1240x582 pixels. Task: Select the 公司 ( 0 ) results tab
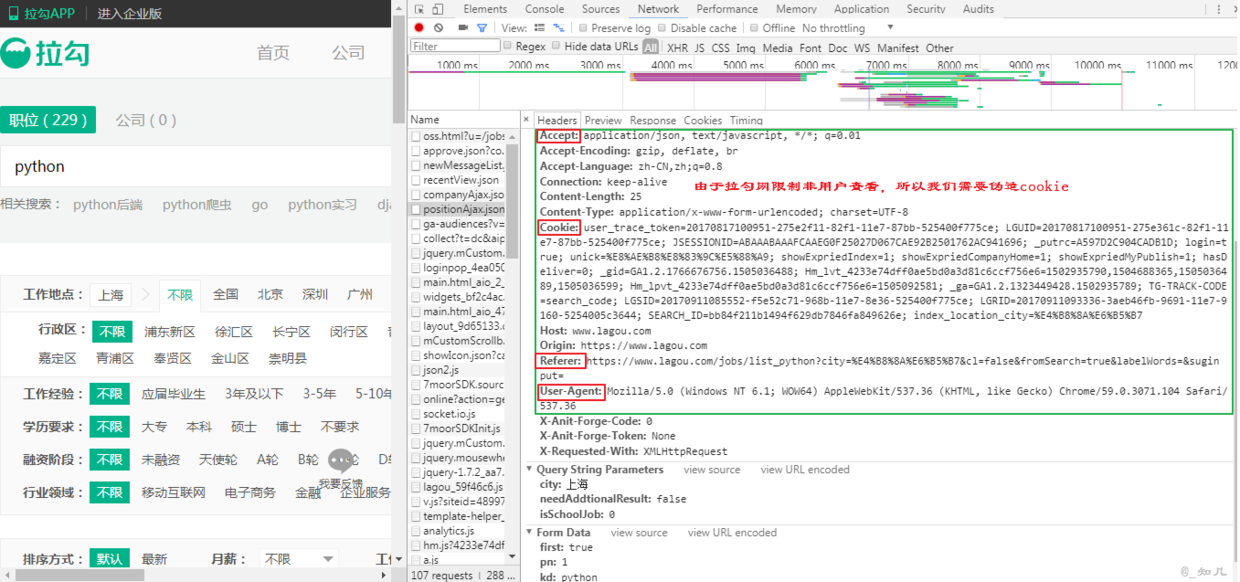(146, 120)
